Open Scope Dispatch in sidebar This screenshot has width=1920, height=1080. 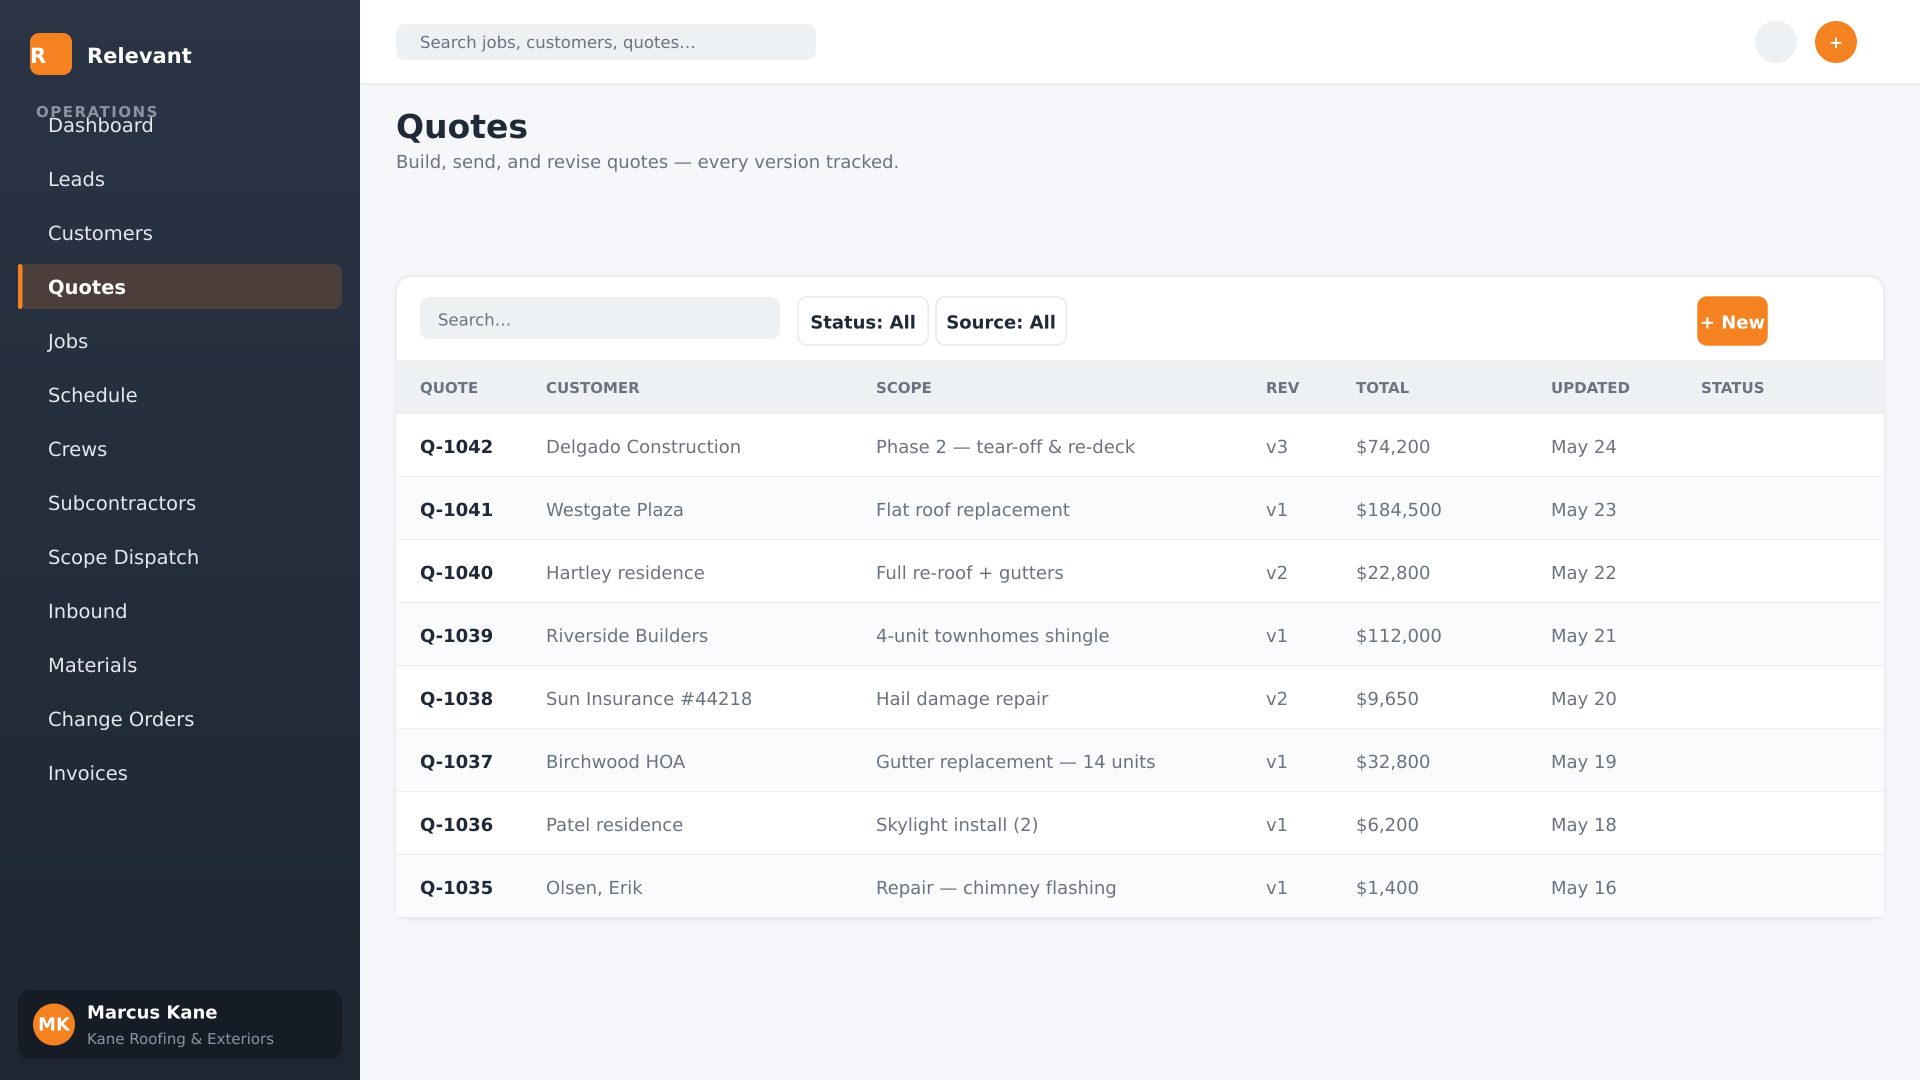(x=180, y=557)
